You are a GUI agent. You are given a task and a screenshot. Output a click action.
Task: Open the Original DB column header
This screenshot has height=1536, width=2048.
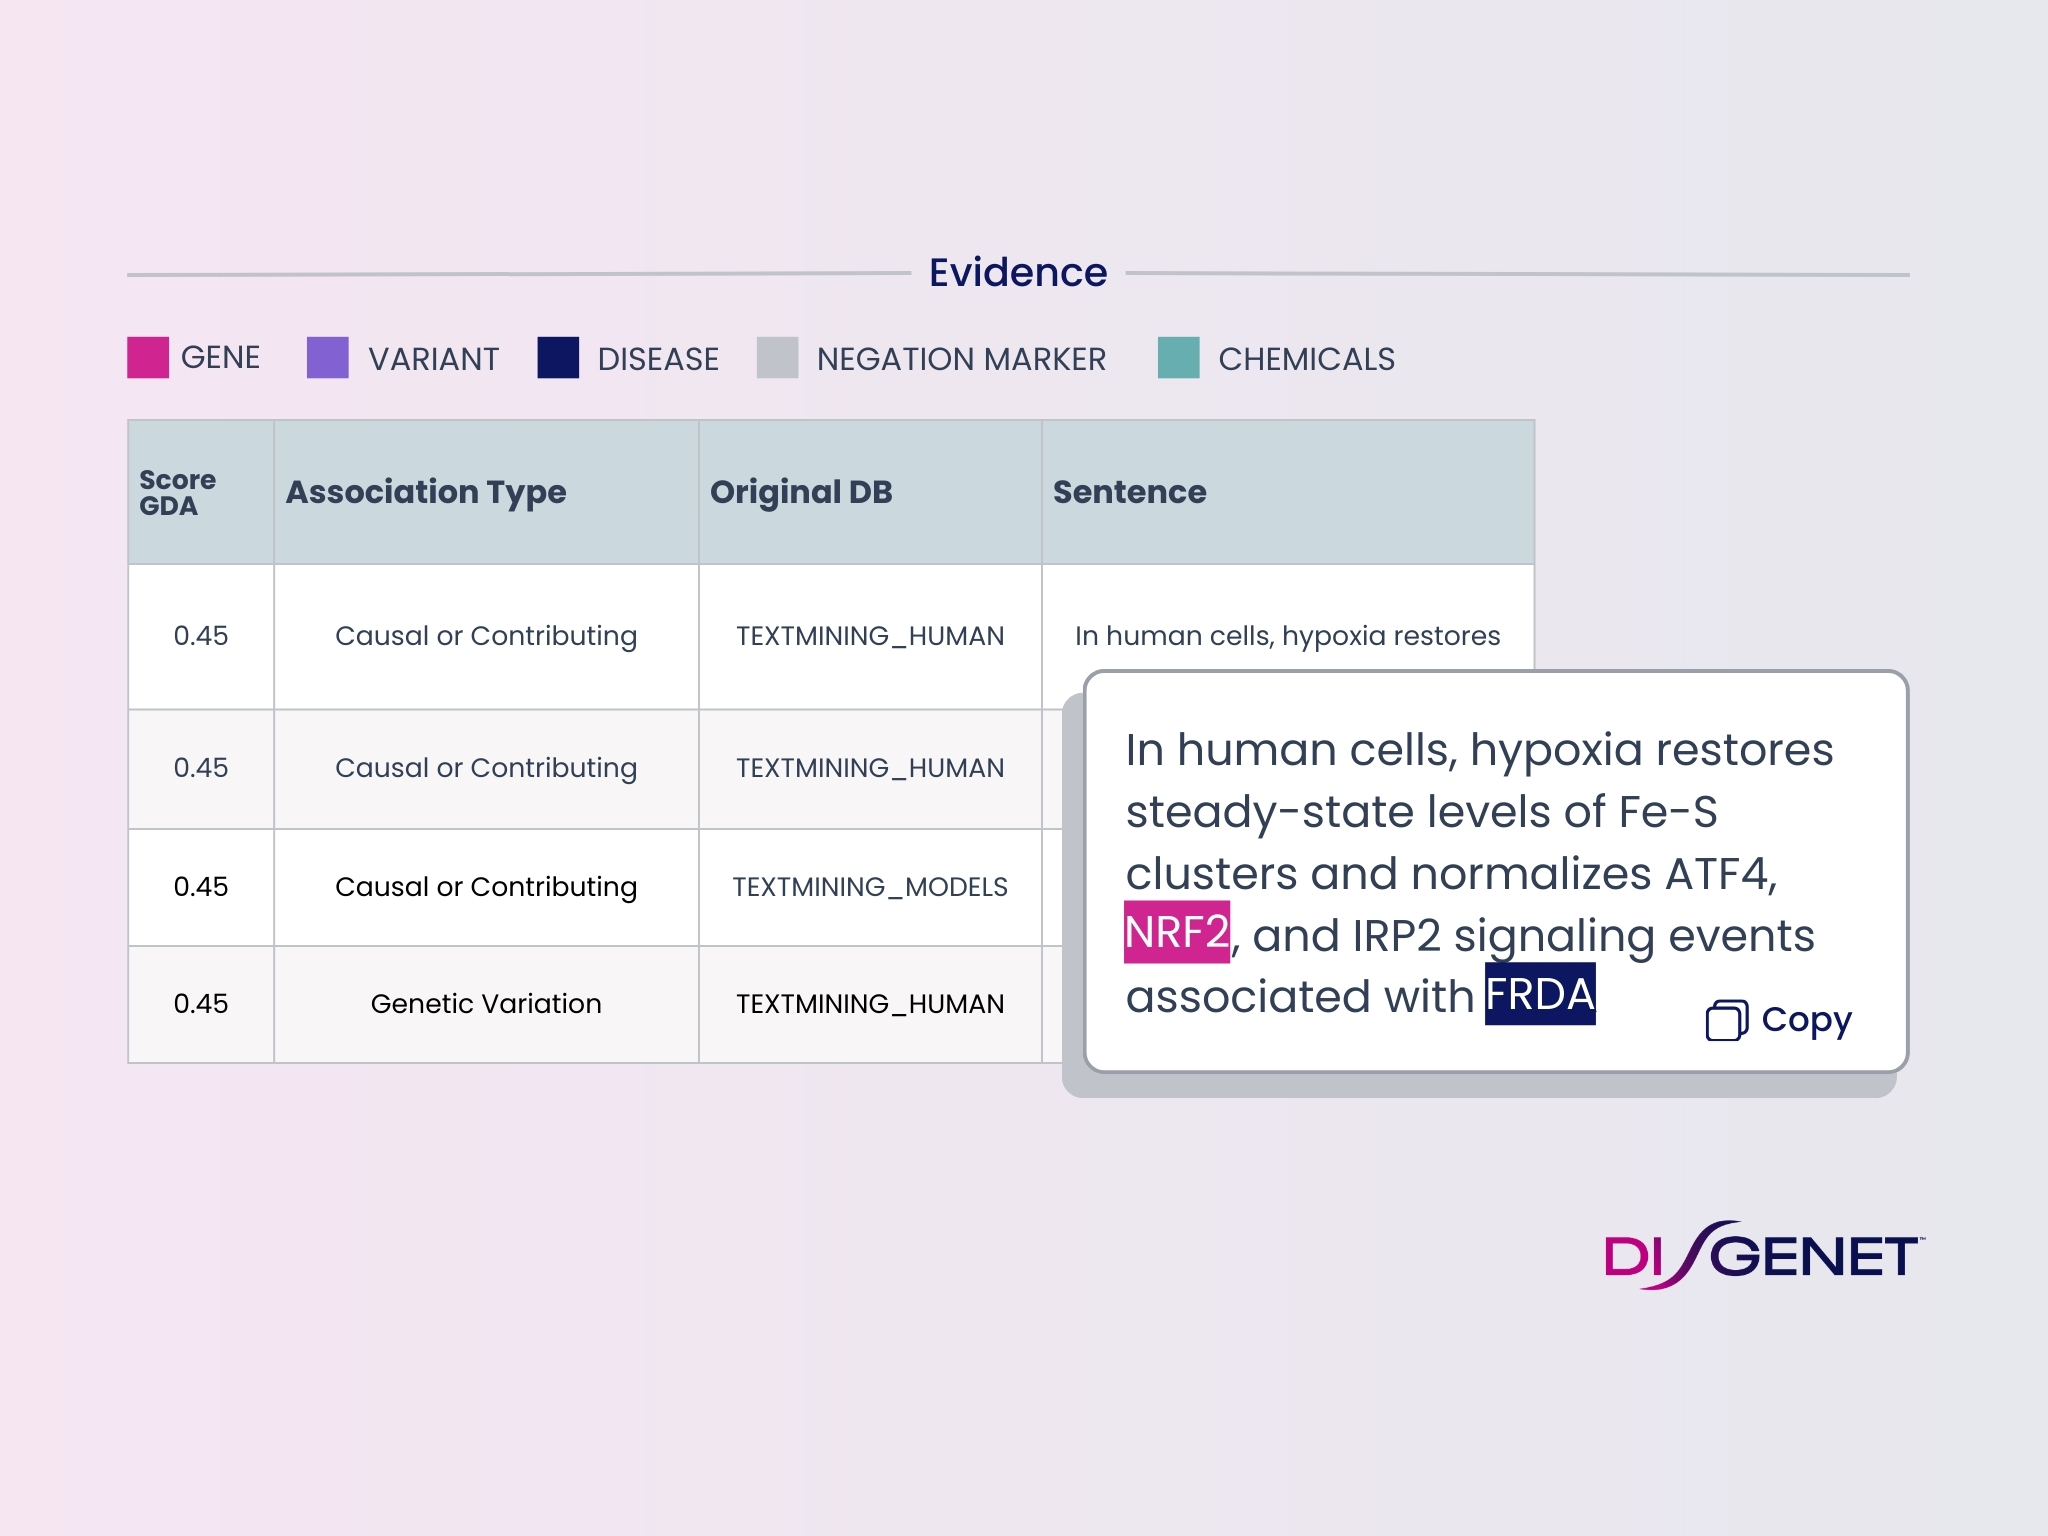(x=803, y=491)
